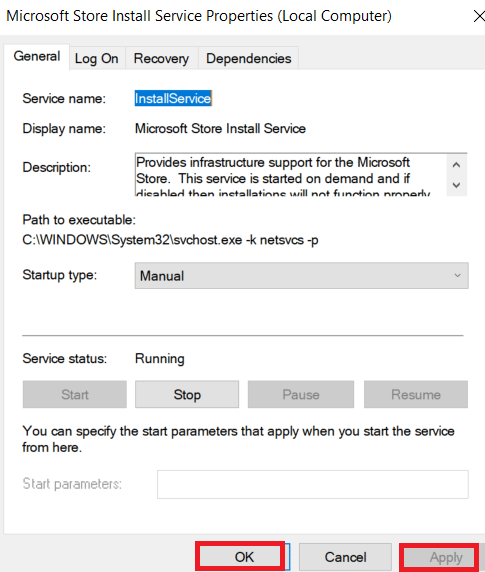Click the Apply button

pyautogui.click(x=439, y=557)
